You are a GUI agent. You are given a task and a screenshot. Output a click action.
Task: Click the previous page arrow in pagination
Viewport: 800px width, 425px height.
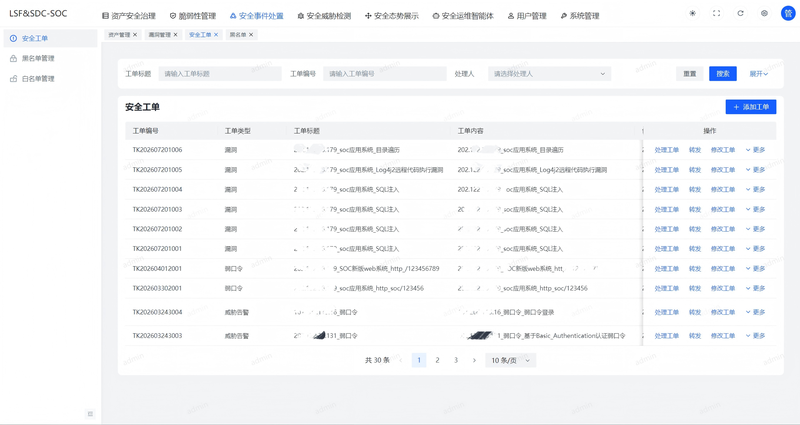pyautogui.click(x=401, y=360)
